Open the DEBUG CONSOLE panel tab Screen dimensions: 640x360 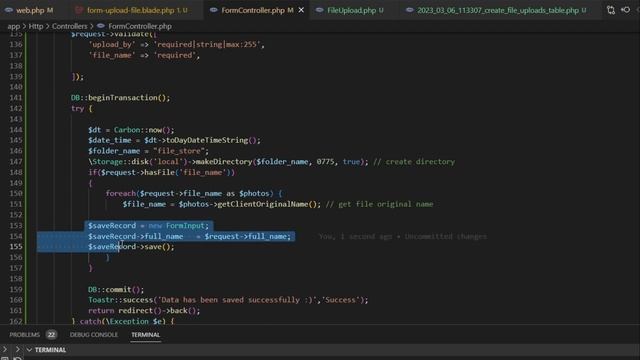pyautogui.click(x=93, y=335)
